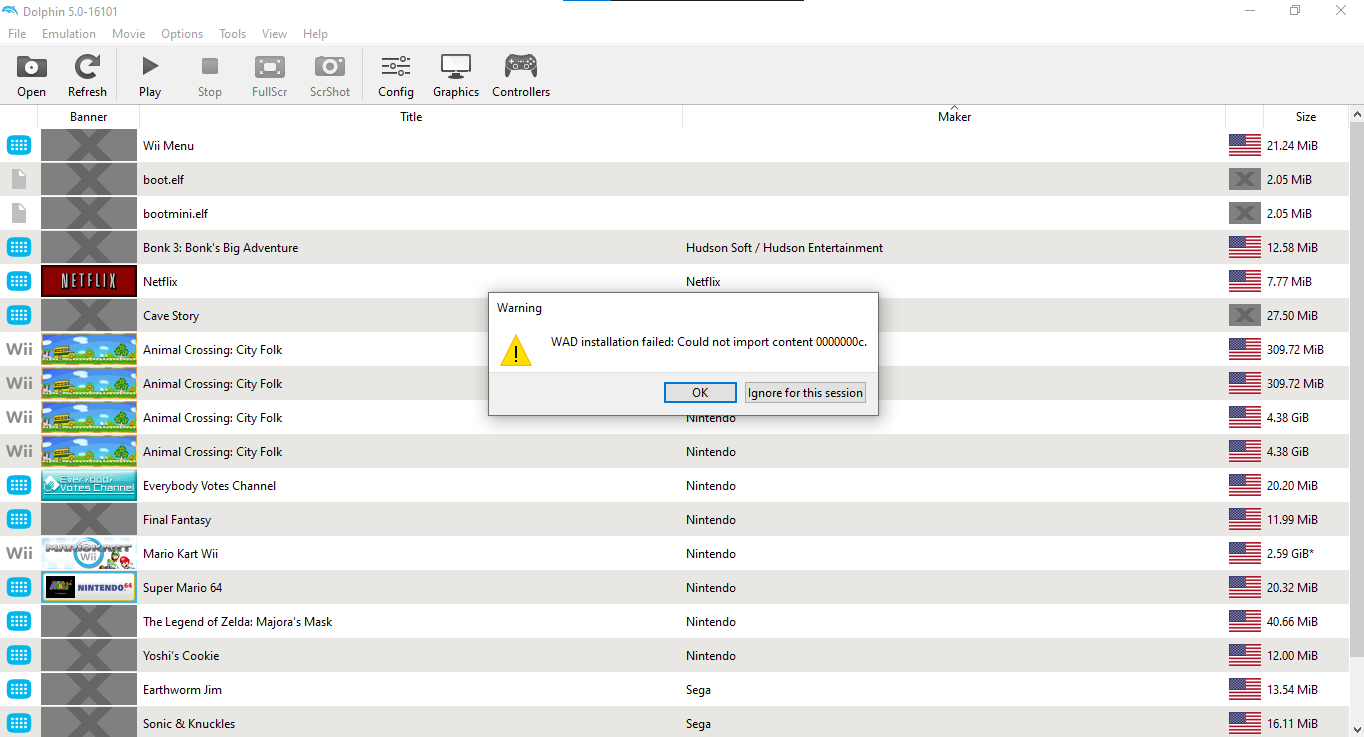The height and width of the screenshot is (737, 1364).
Task: Select the Yoshi's Cookie title
Action: click(181, 656)
